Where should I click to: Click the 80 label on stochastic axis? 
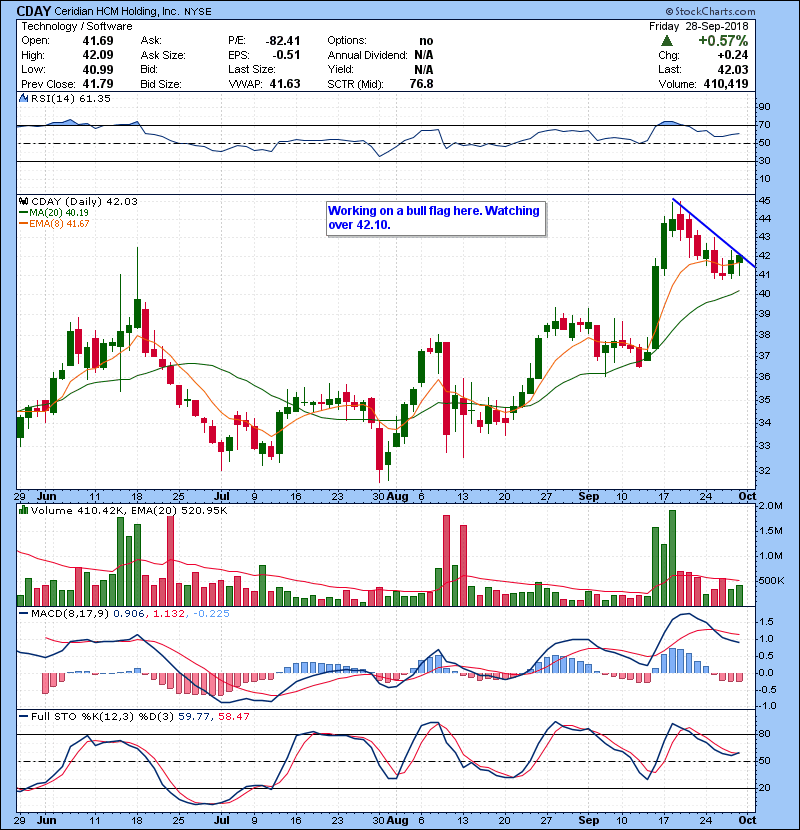pos(765,734)
